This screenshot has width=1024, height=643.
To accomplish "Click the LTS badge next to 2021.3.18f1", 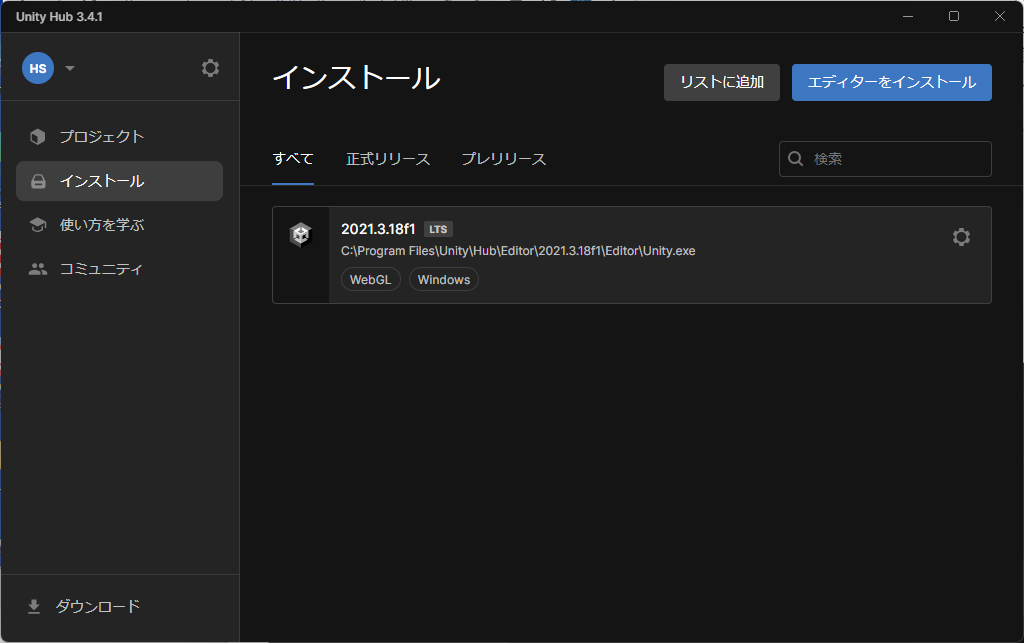I will coord(438,228).
